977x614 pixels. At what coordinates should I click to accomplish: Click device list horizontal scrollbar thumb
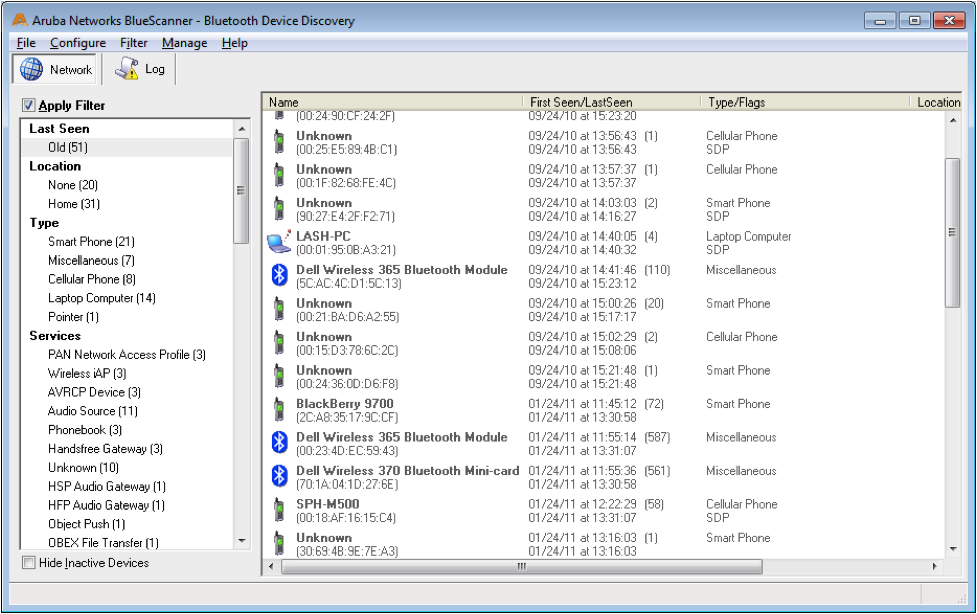(522, 567)
